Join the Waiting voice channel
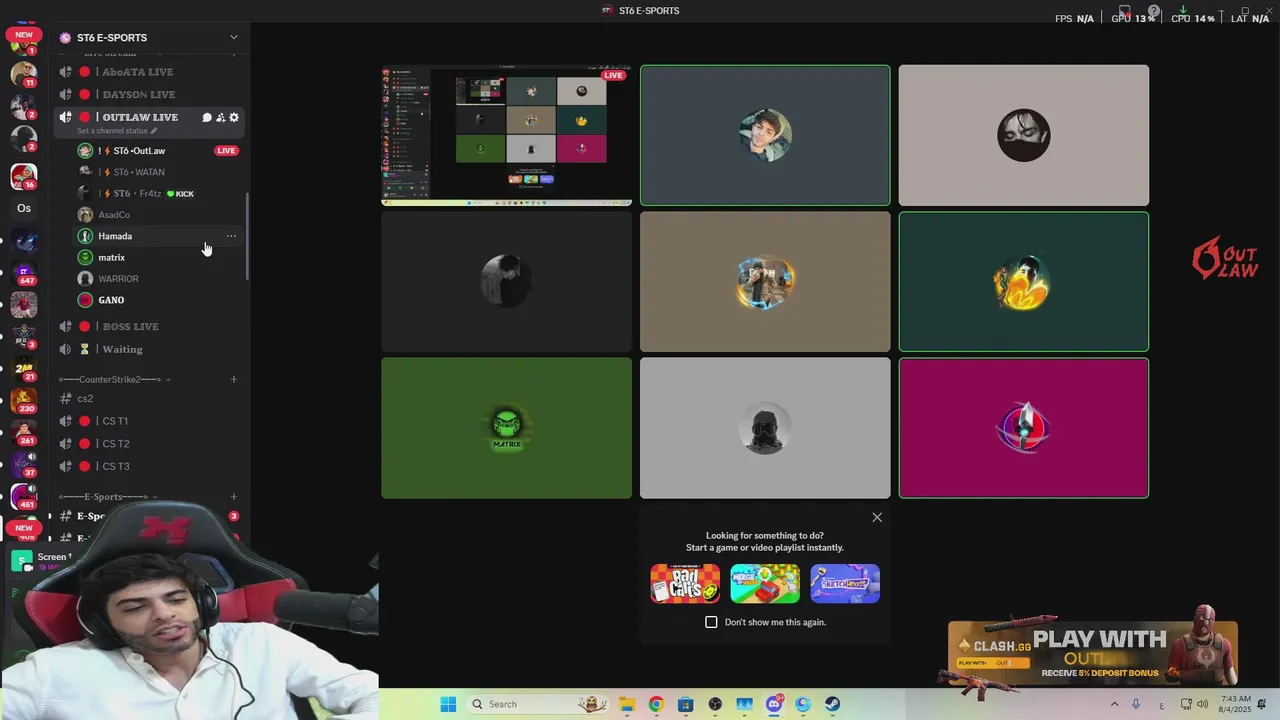The height and width of the screenshot is (720, 1280). 150,349
